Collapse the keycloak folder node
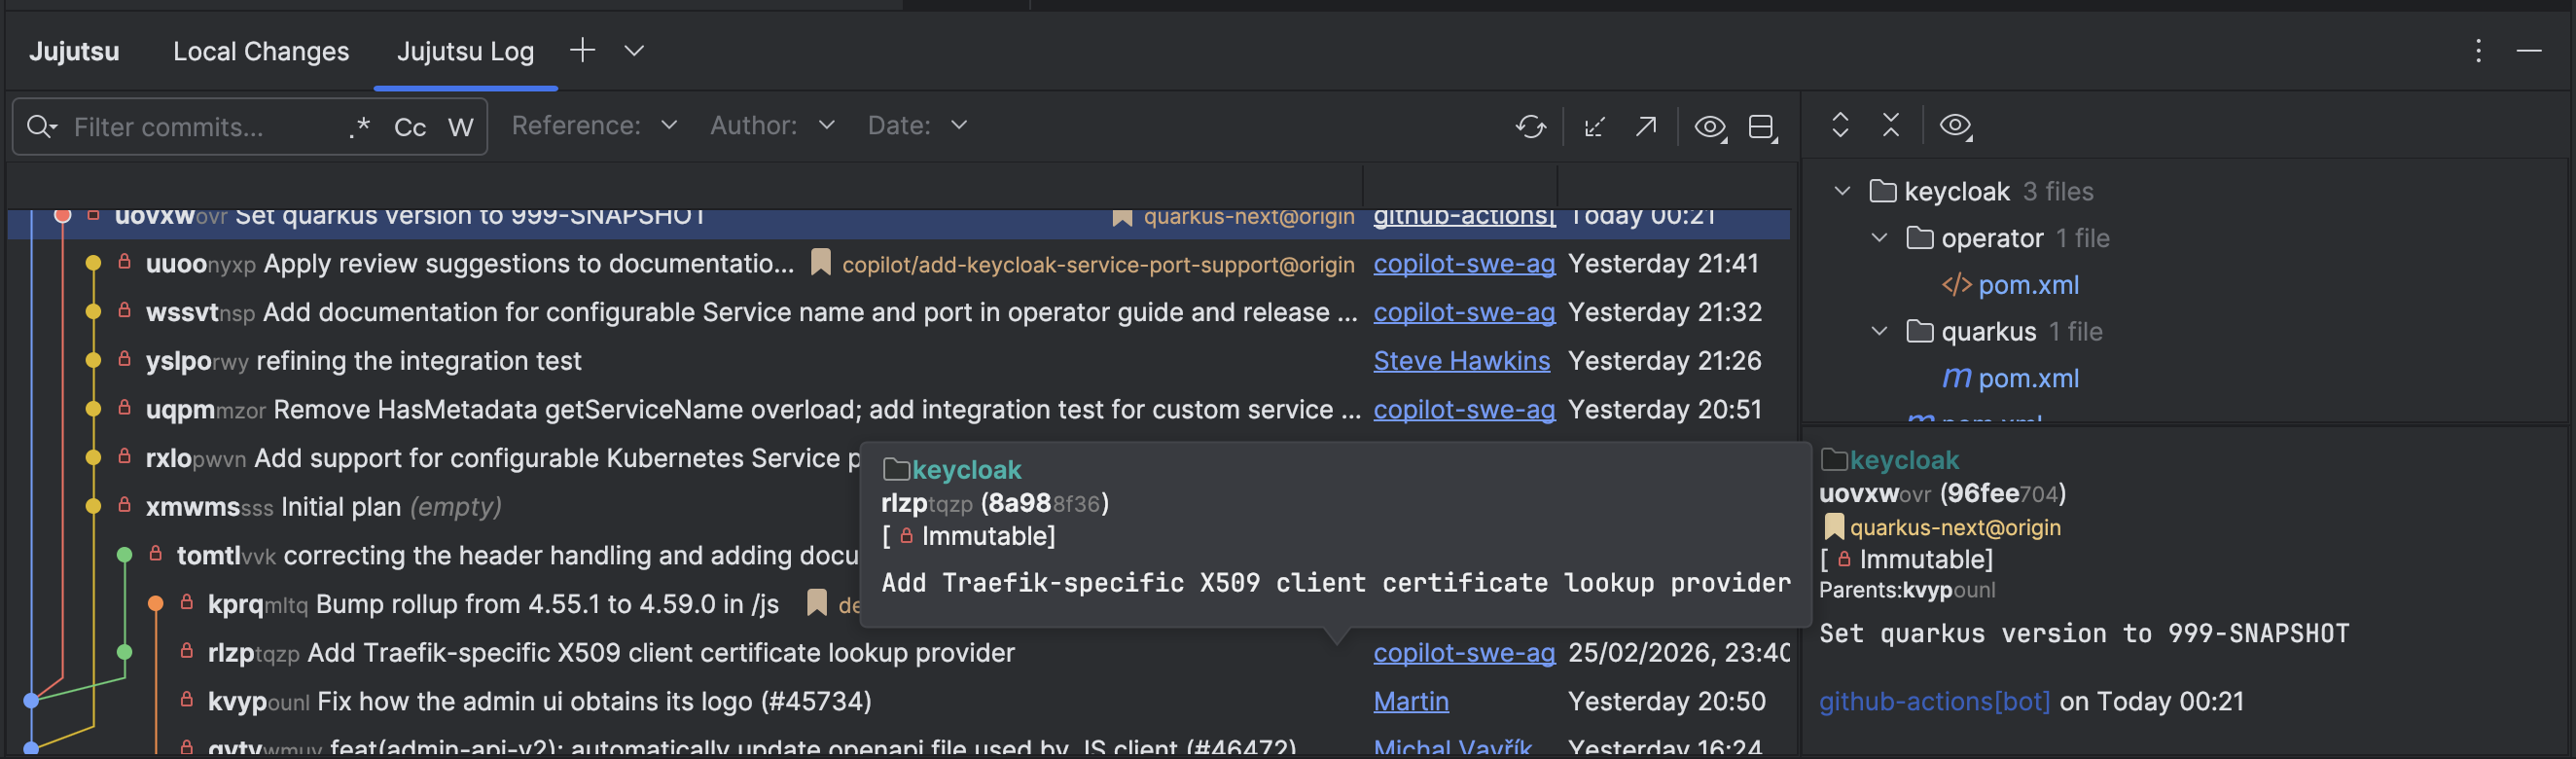This screenshot has height=759, width=2576. (1842, 191)
